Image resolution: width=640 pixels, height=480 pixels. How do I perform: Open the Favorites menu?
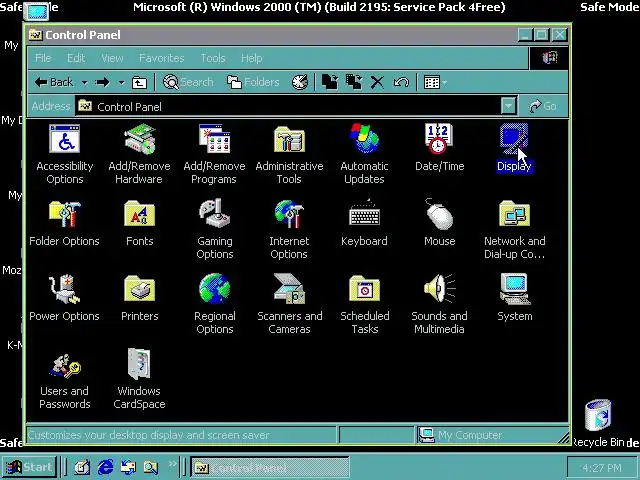(161, 58)
